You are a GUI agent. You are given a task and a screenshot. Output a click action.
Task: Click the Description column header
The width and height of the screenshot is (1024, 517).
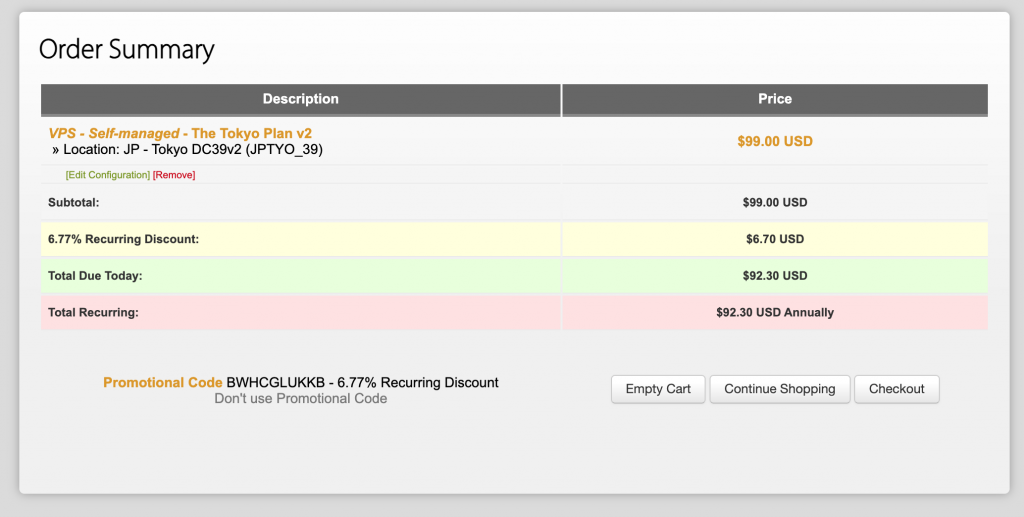pyautogui.click(x=300, y=99)
